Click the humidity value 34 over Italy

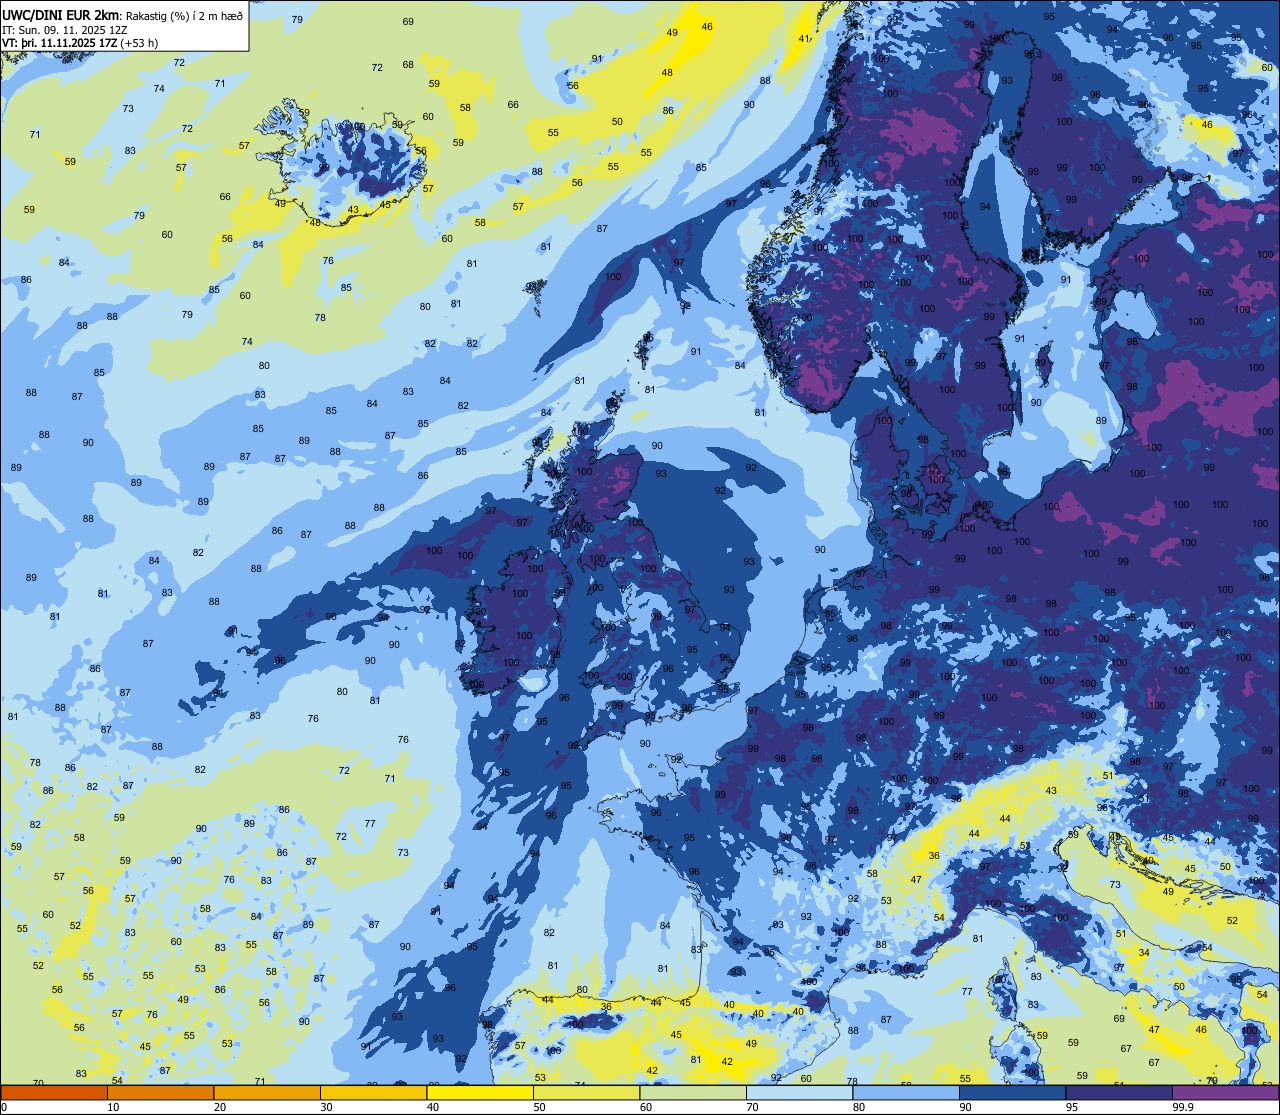pos(1144,953)
